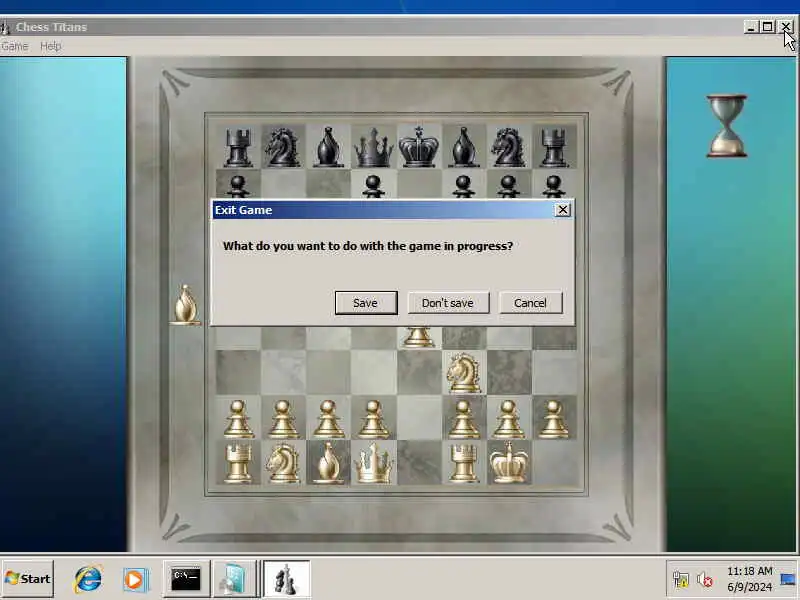The image size is (800, 600).
Task: Select the black knight beside the left rook
Action: point(283,147)
